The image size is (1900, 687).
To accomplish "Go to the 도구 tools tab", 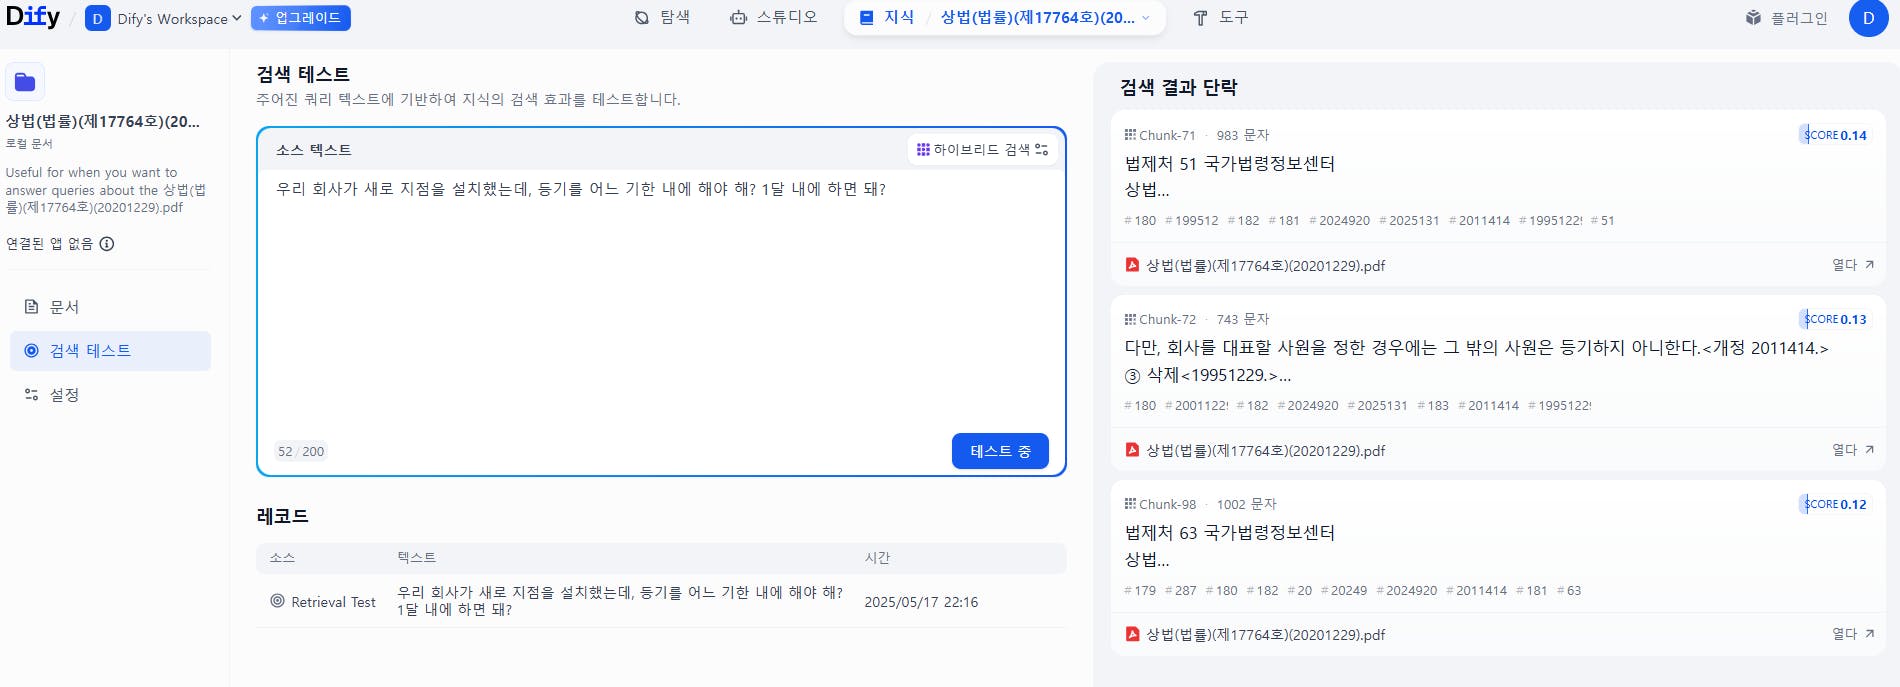I will coord(1221,18).
